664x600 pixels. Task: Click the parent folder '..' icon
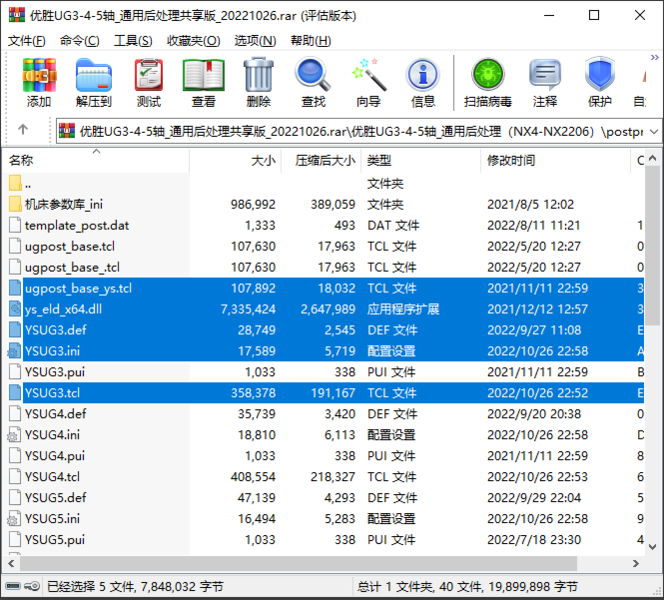[x=15, y=183]
